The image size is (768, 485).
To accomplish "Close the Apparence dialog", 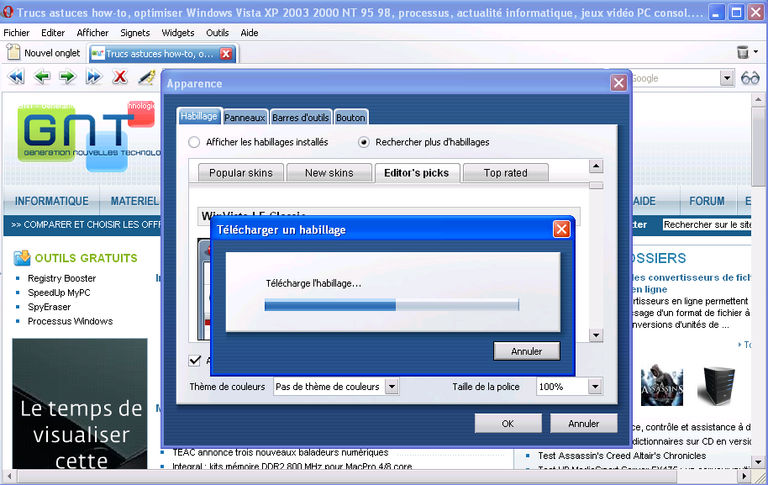I will [619, 83].
